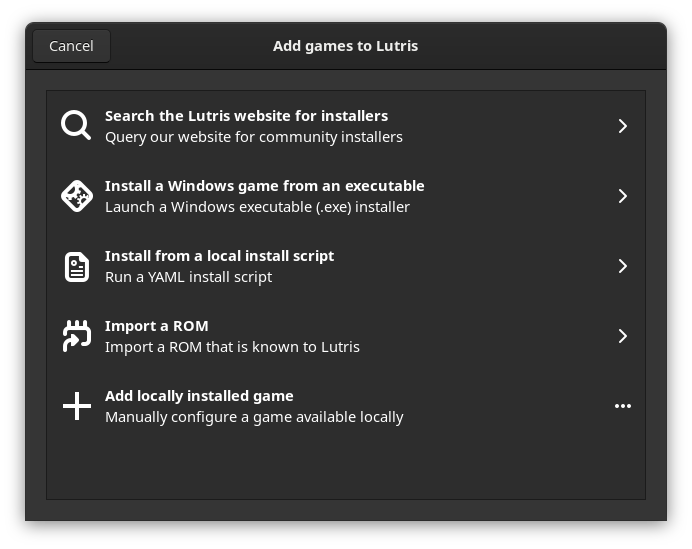692x549 pixels.
Task: Choose 'Add locally installed game' option
Action: (199, 396)
